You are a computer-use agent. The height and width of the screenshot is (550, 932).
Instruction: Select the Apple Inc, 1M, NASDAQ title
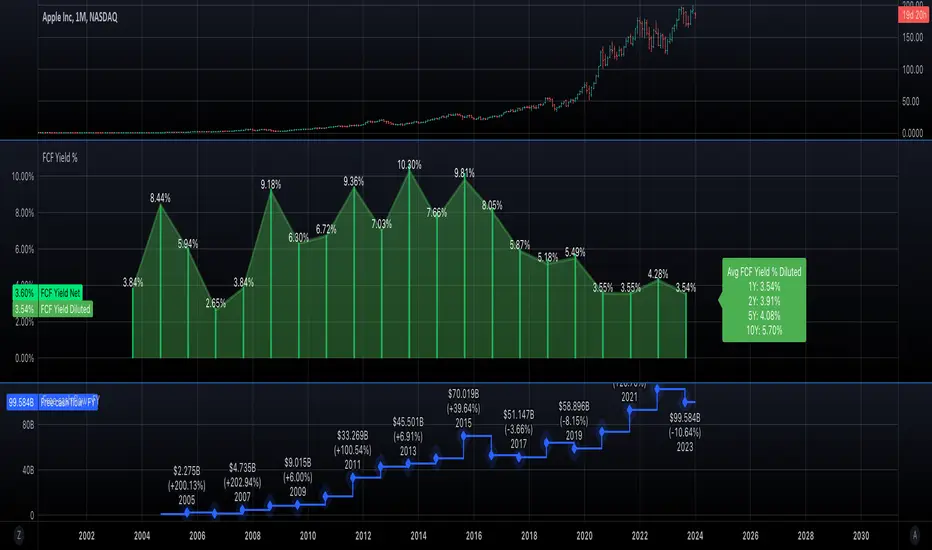click(88, 16)
